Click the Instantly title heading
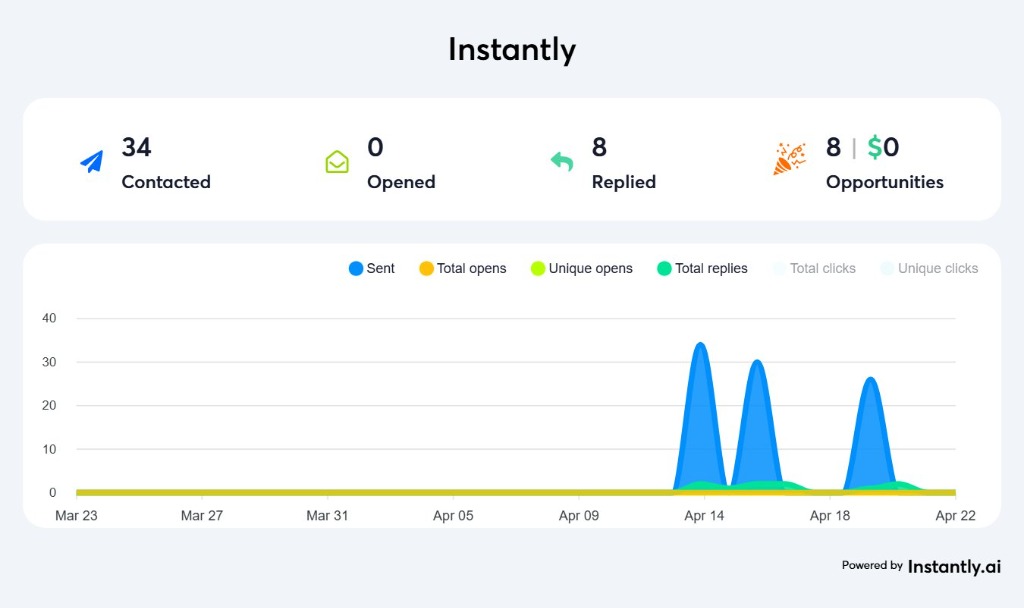 [x=511, y=49]
